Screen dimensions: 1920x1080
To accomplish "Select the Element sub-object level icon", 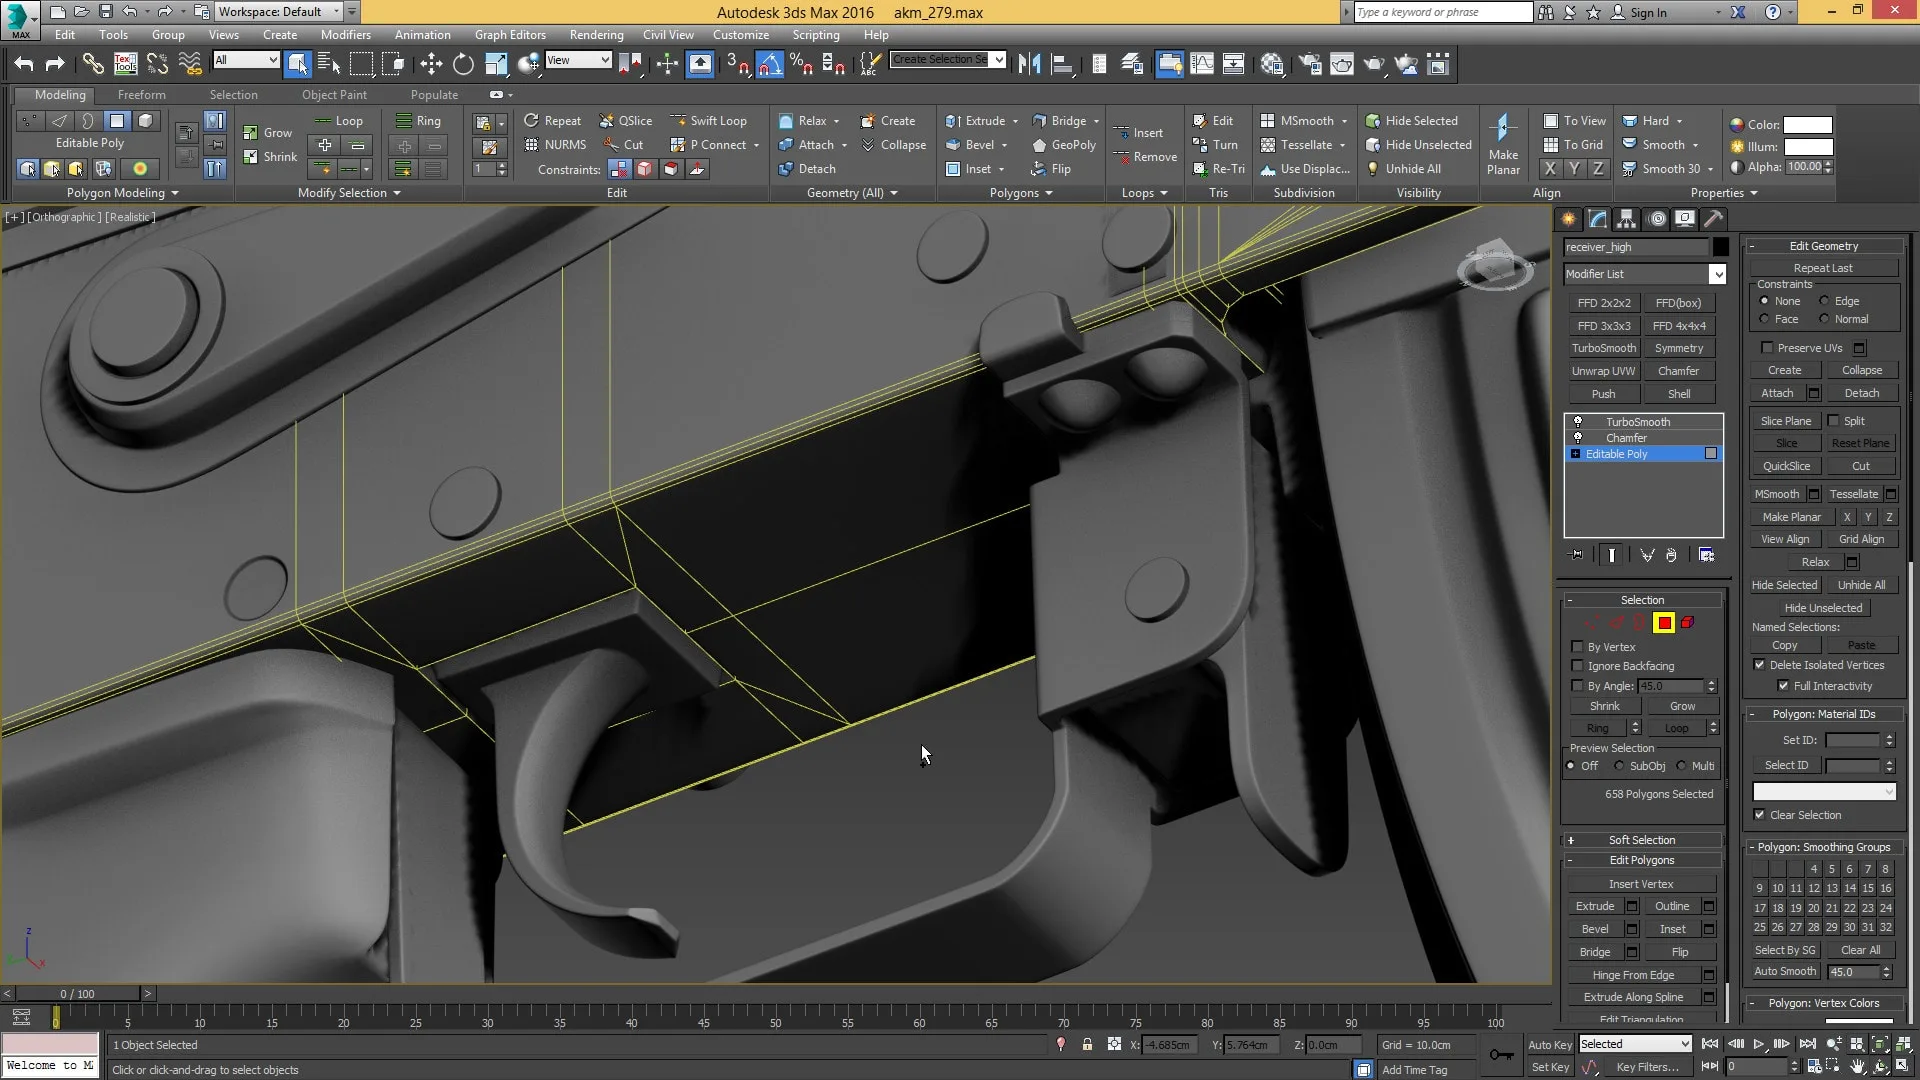I will pos(1687,623).
